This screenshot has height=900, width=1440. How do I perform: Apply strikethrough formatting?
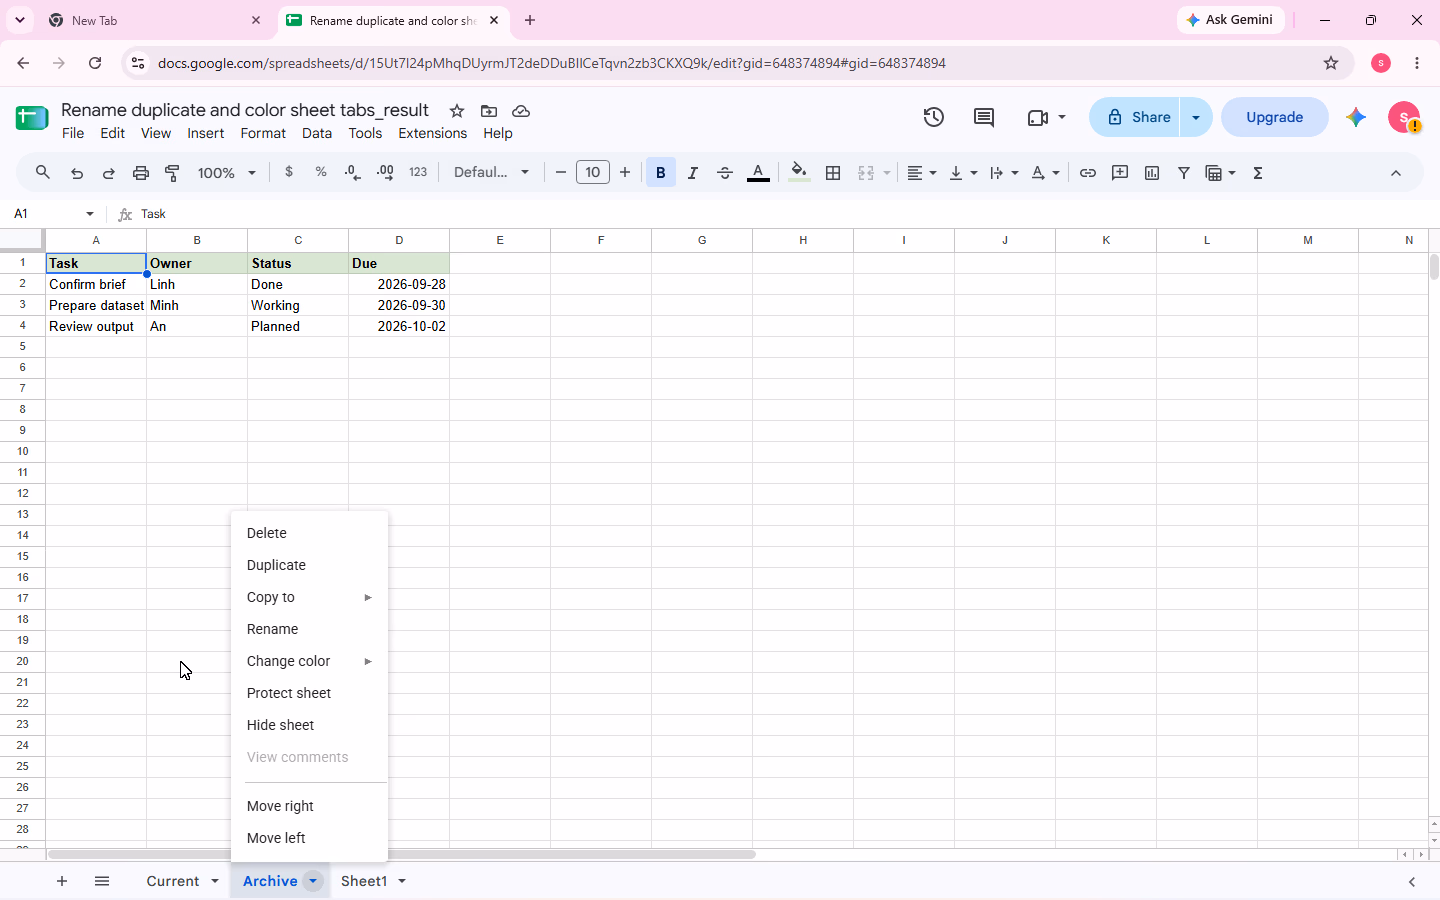click(725, 173)
